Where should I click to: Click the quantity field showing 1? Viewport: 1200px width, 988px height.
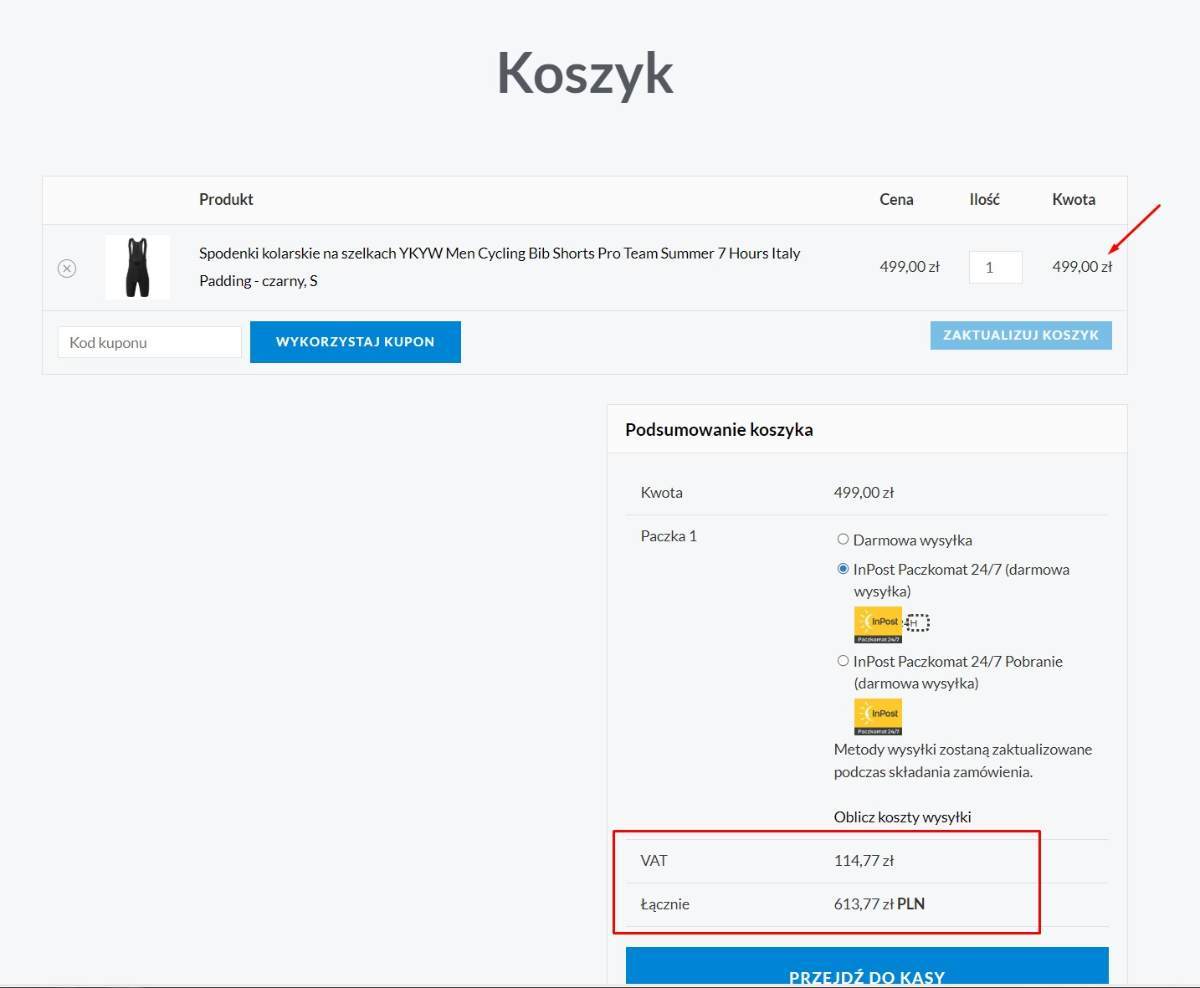tap(995, 267)
